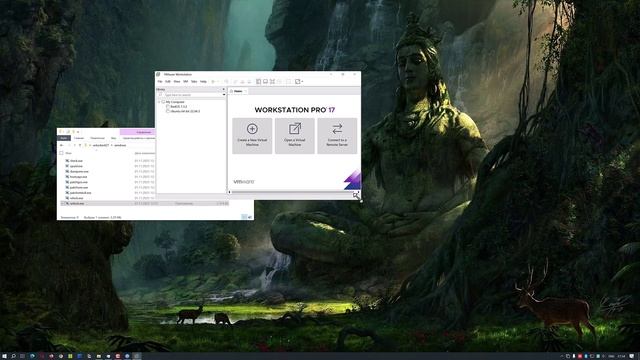Click the Library search field
Viewport: 640px width, 360px height.
[192, 95]
